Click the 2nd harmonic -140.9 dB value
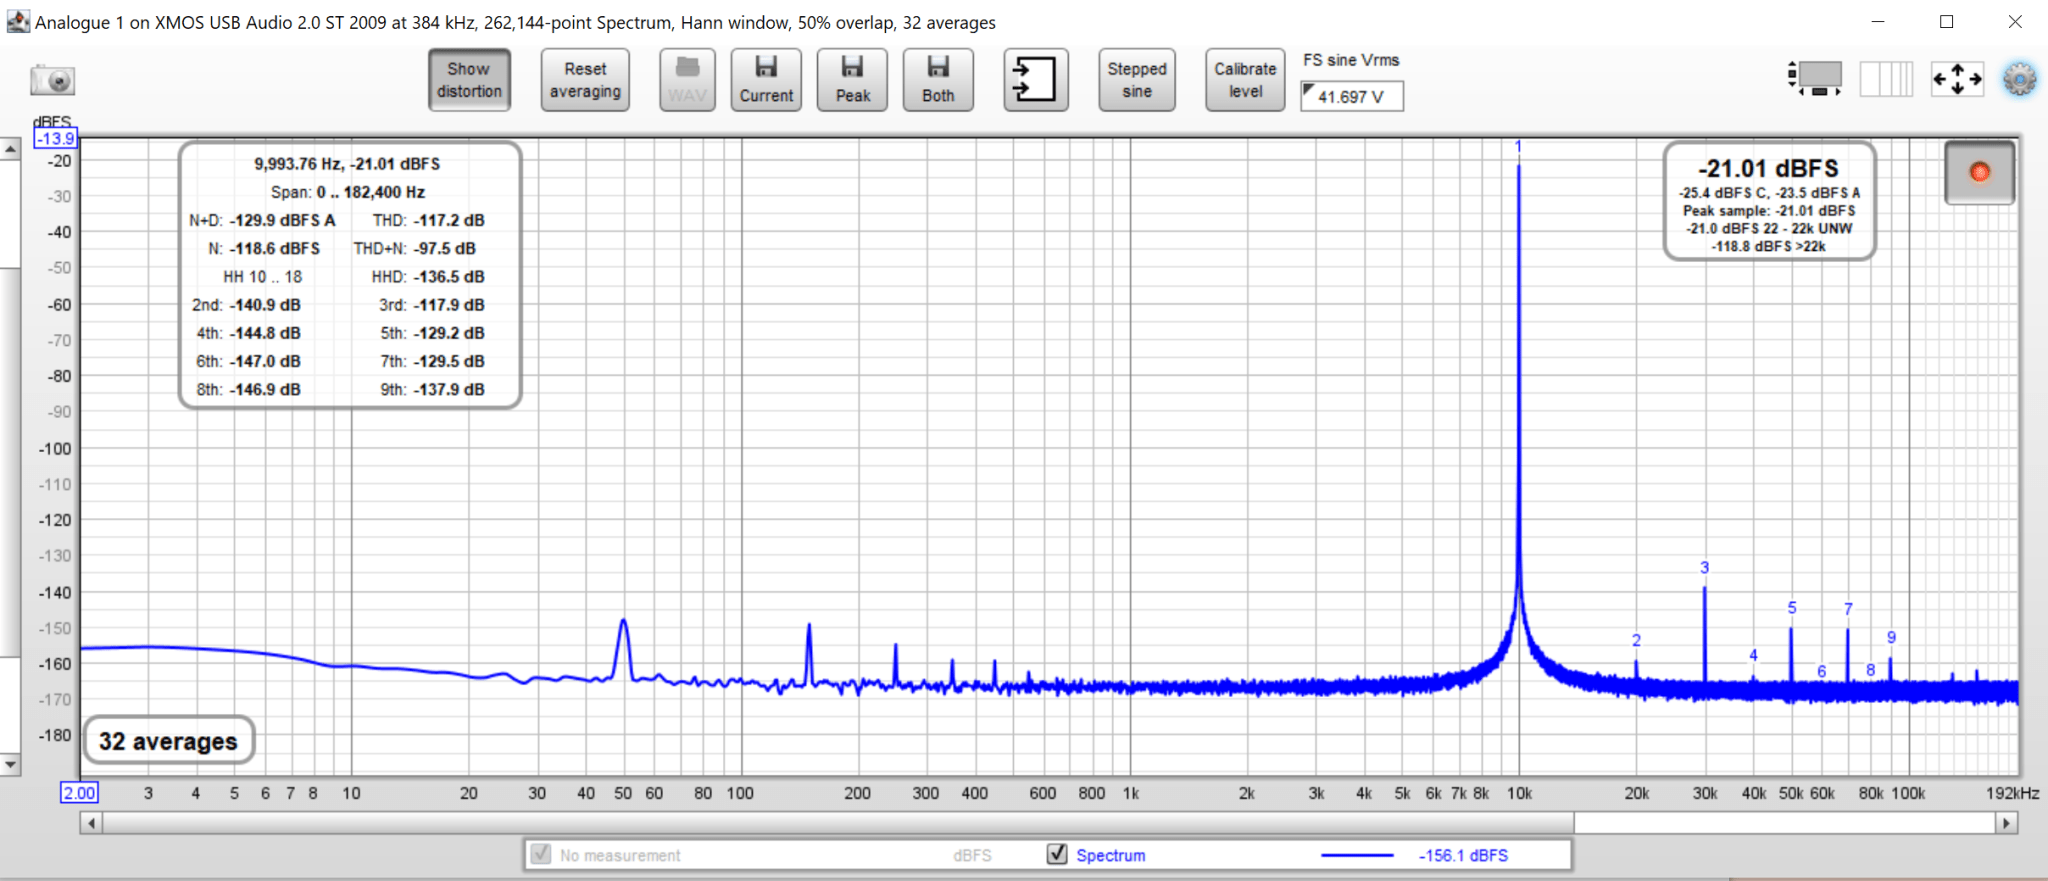 [265, 305]
